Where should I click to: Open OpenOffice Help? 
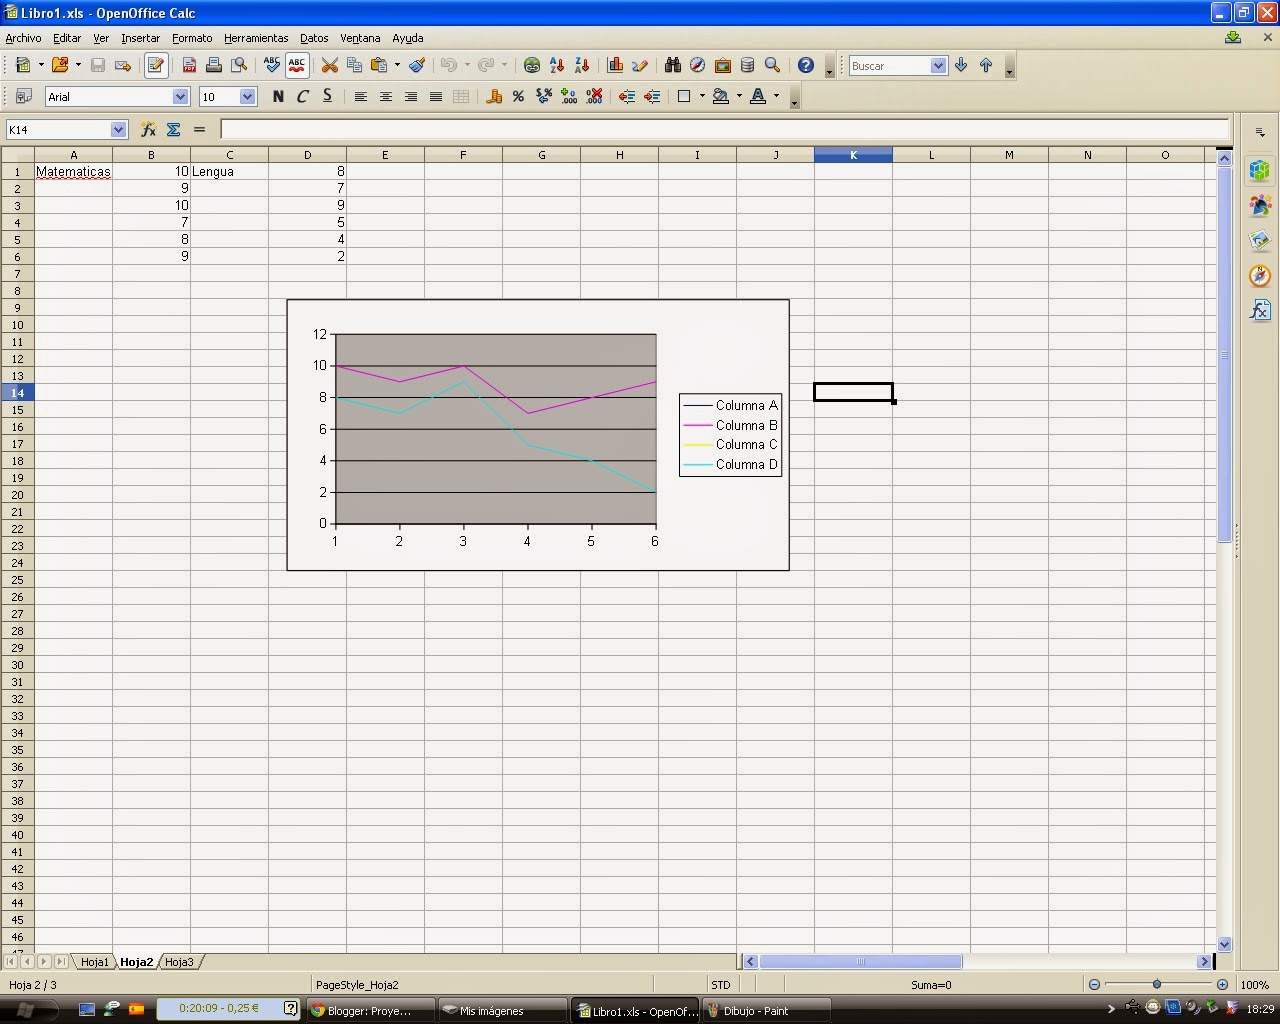click(x=806, y=65)
